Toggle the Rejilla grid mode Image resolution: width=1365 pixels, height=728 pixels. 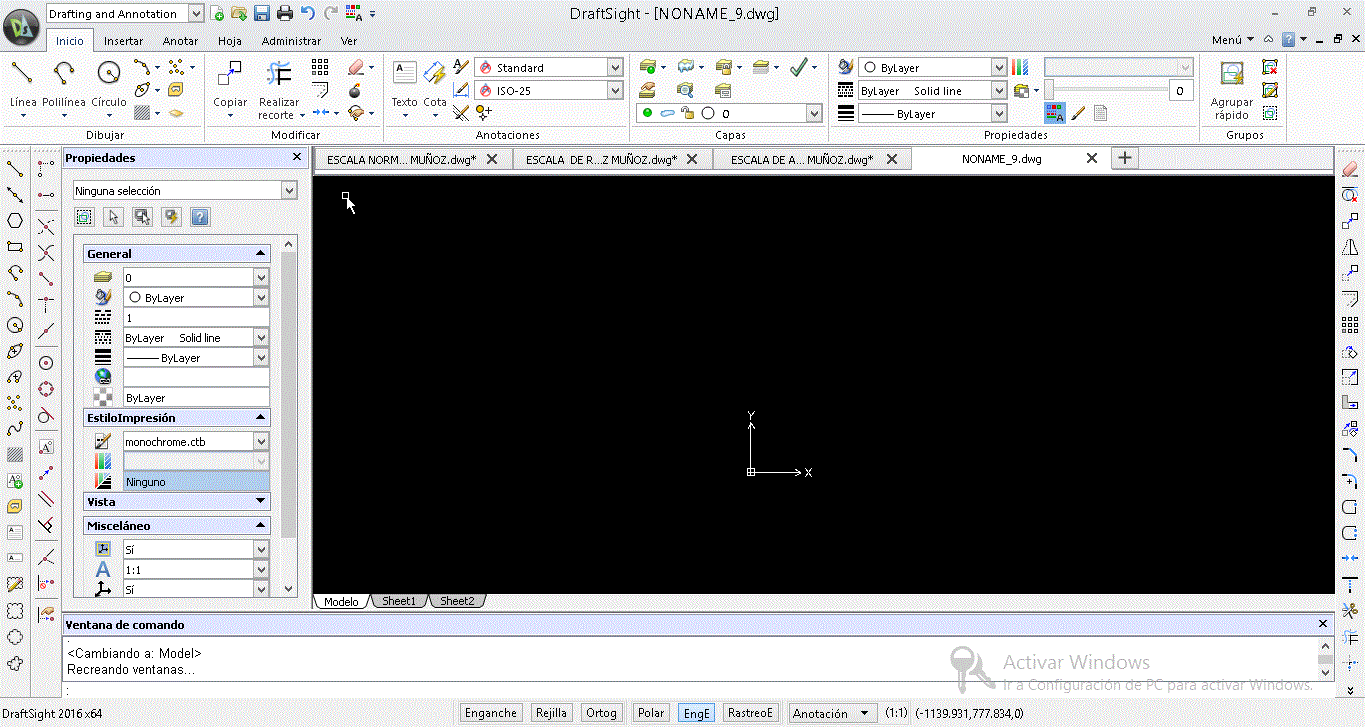[551, 713]
